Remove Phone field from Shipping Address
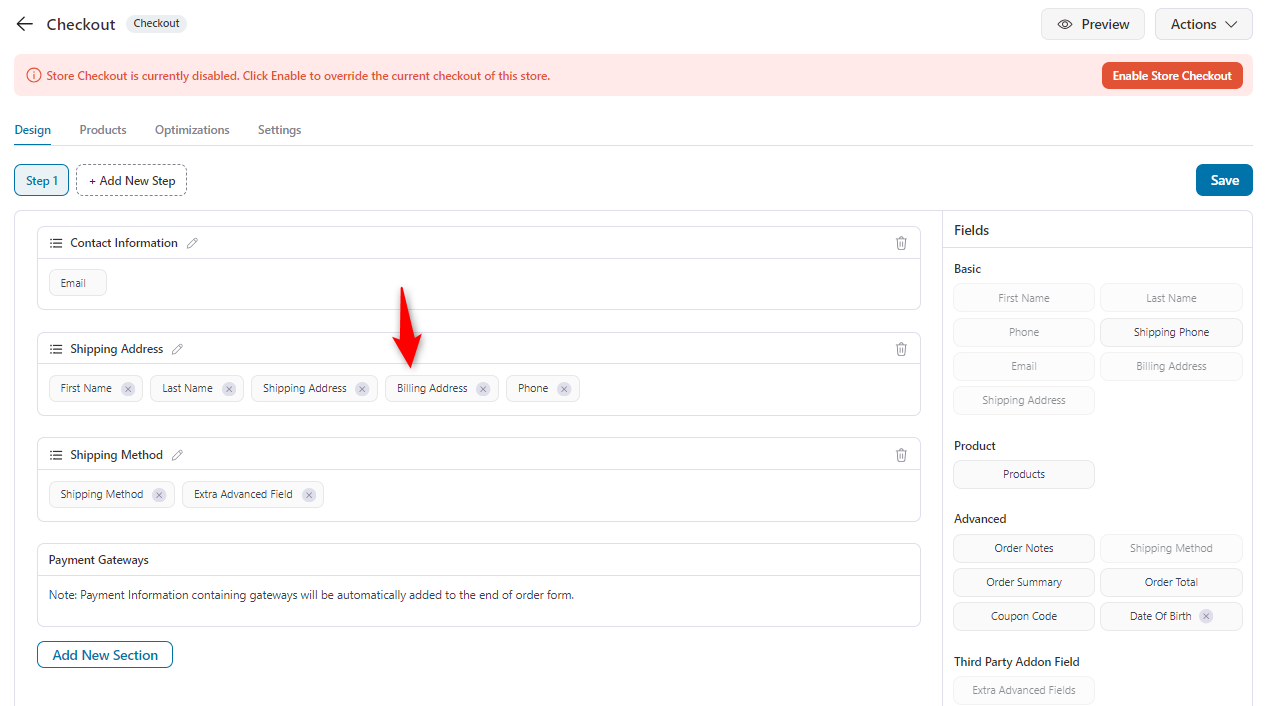 [x=564, y=389]
